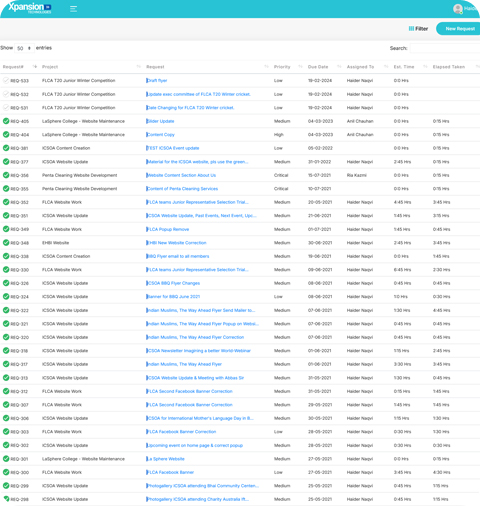
Task: Open La Sphere Website request link
Action: coord(165,459)
